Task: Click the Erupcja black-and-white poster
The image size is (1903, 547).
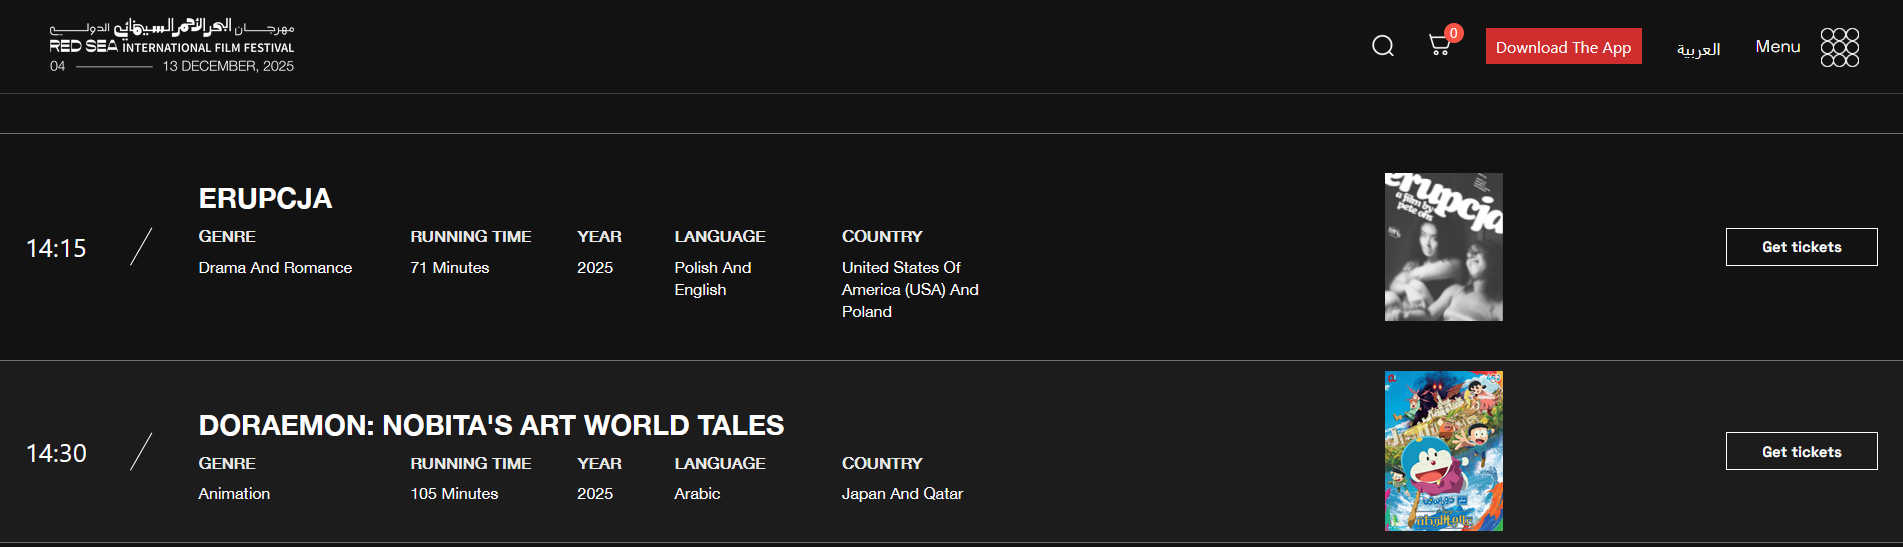Action: (1443, 247)
